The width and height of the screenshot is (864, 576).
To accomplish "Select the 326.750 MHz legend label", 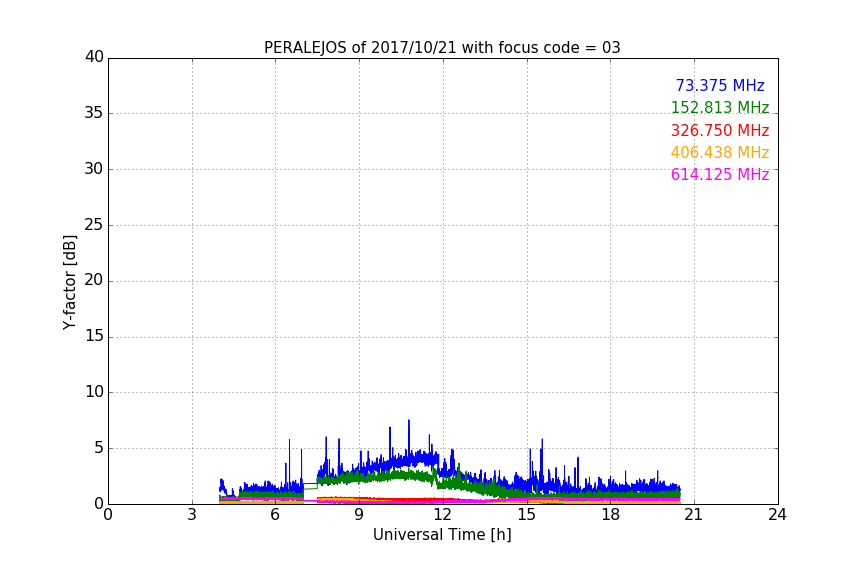I will coord(720,130).
